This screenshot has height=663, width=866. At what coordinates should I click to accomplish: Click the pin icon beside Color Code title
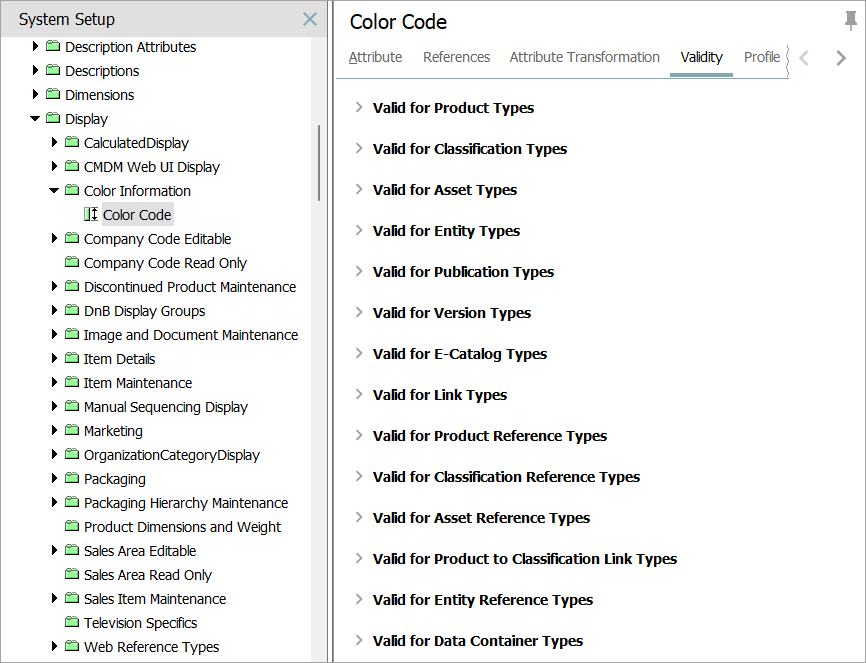851,21
